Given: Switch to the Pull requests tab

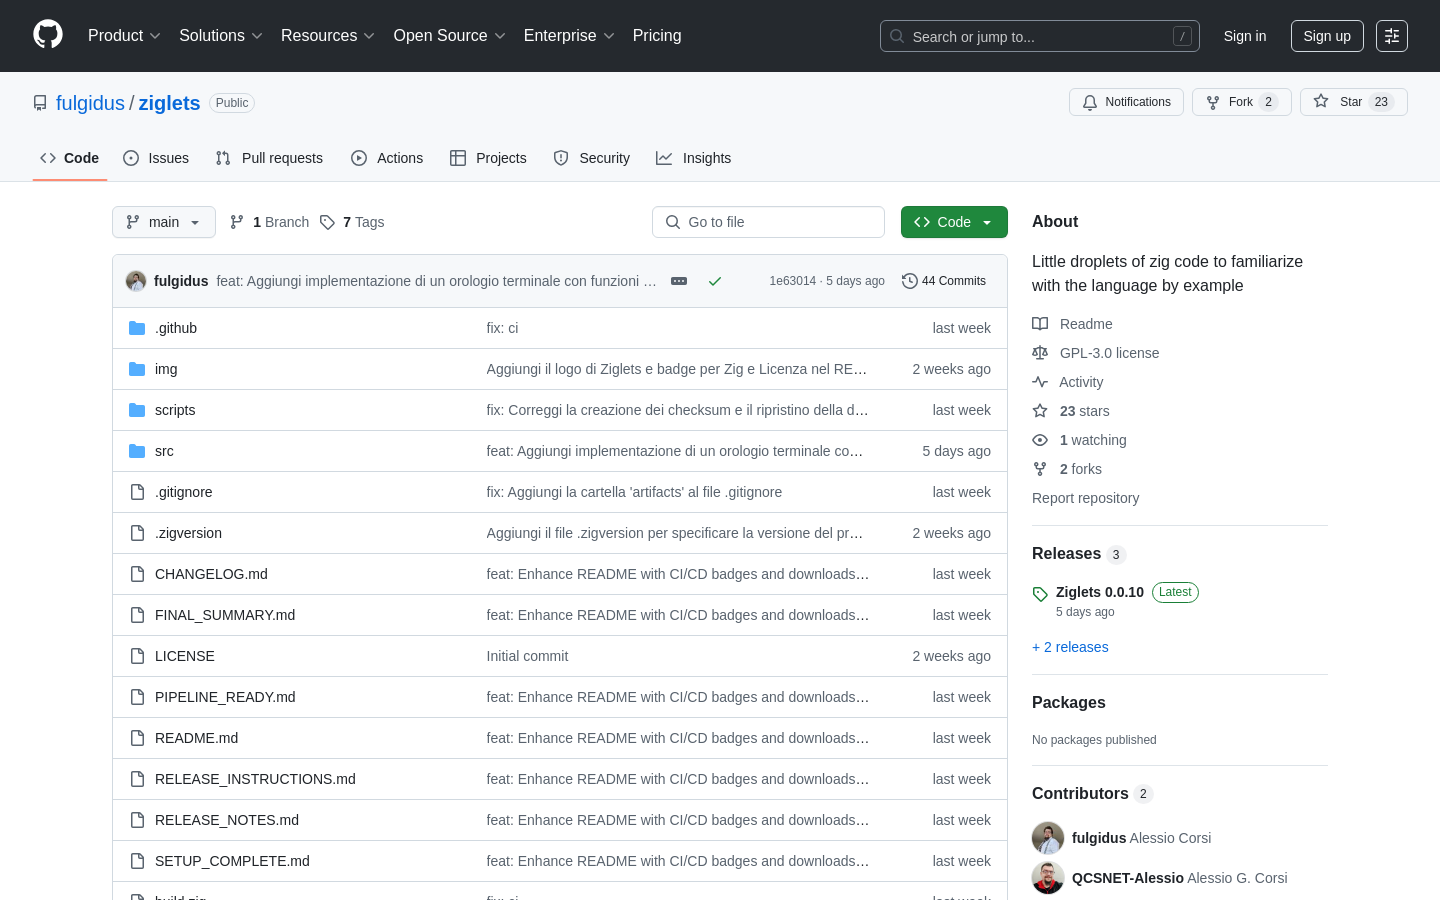Looking at the screenshot, I should pyautogui.click(x=269, y=158).
